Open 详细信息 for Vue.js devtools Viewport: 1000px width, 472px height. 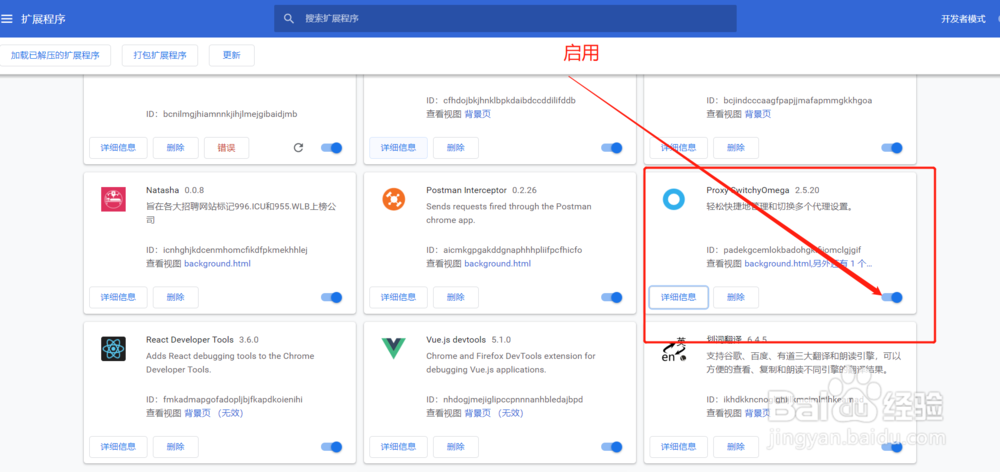pyautogui.click(x=399, y=446)
